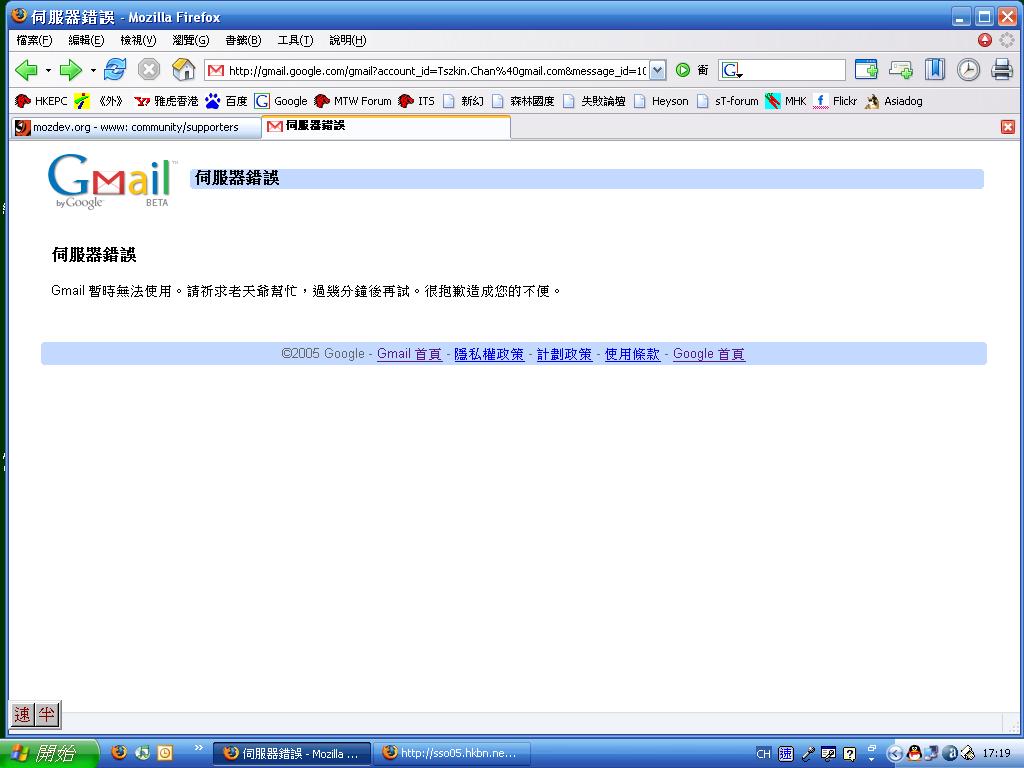Click the Windows 開始 Start button

pyautogui.click(x=48, y=753)
